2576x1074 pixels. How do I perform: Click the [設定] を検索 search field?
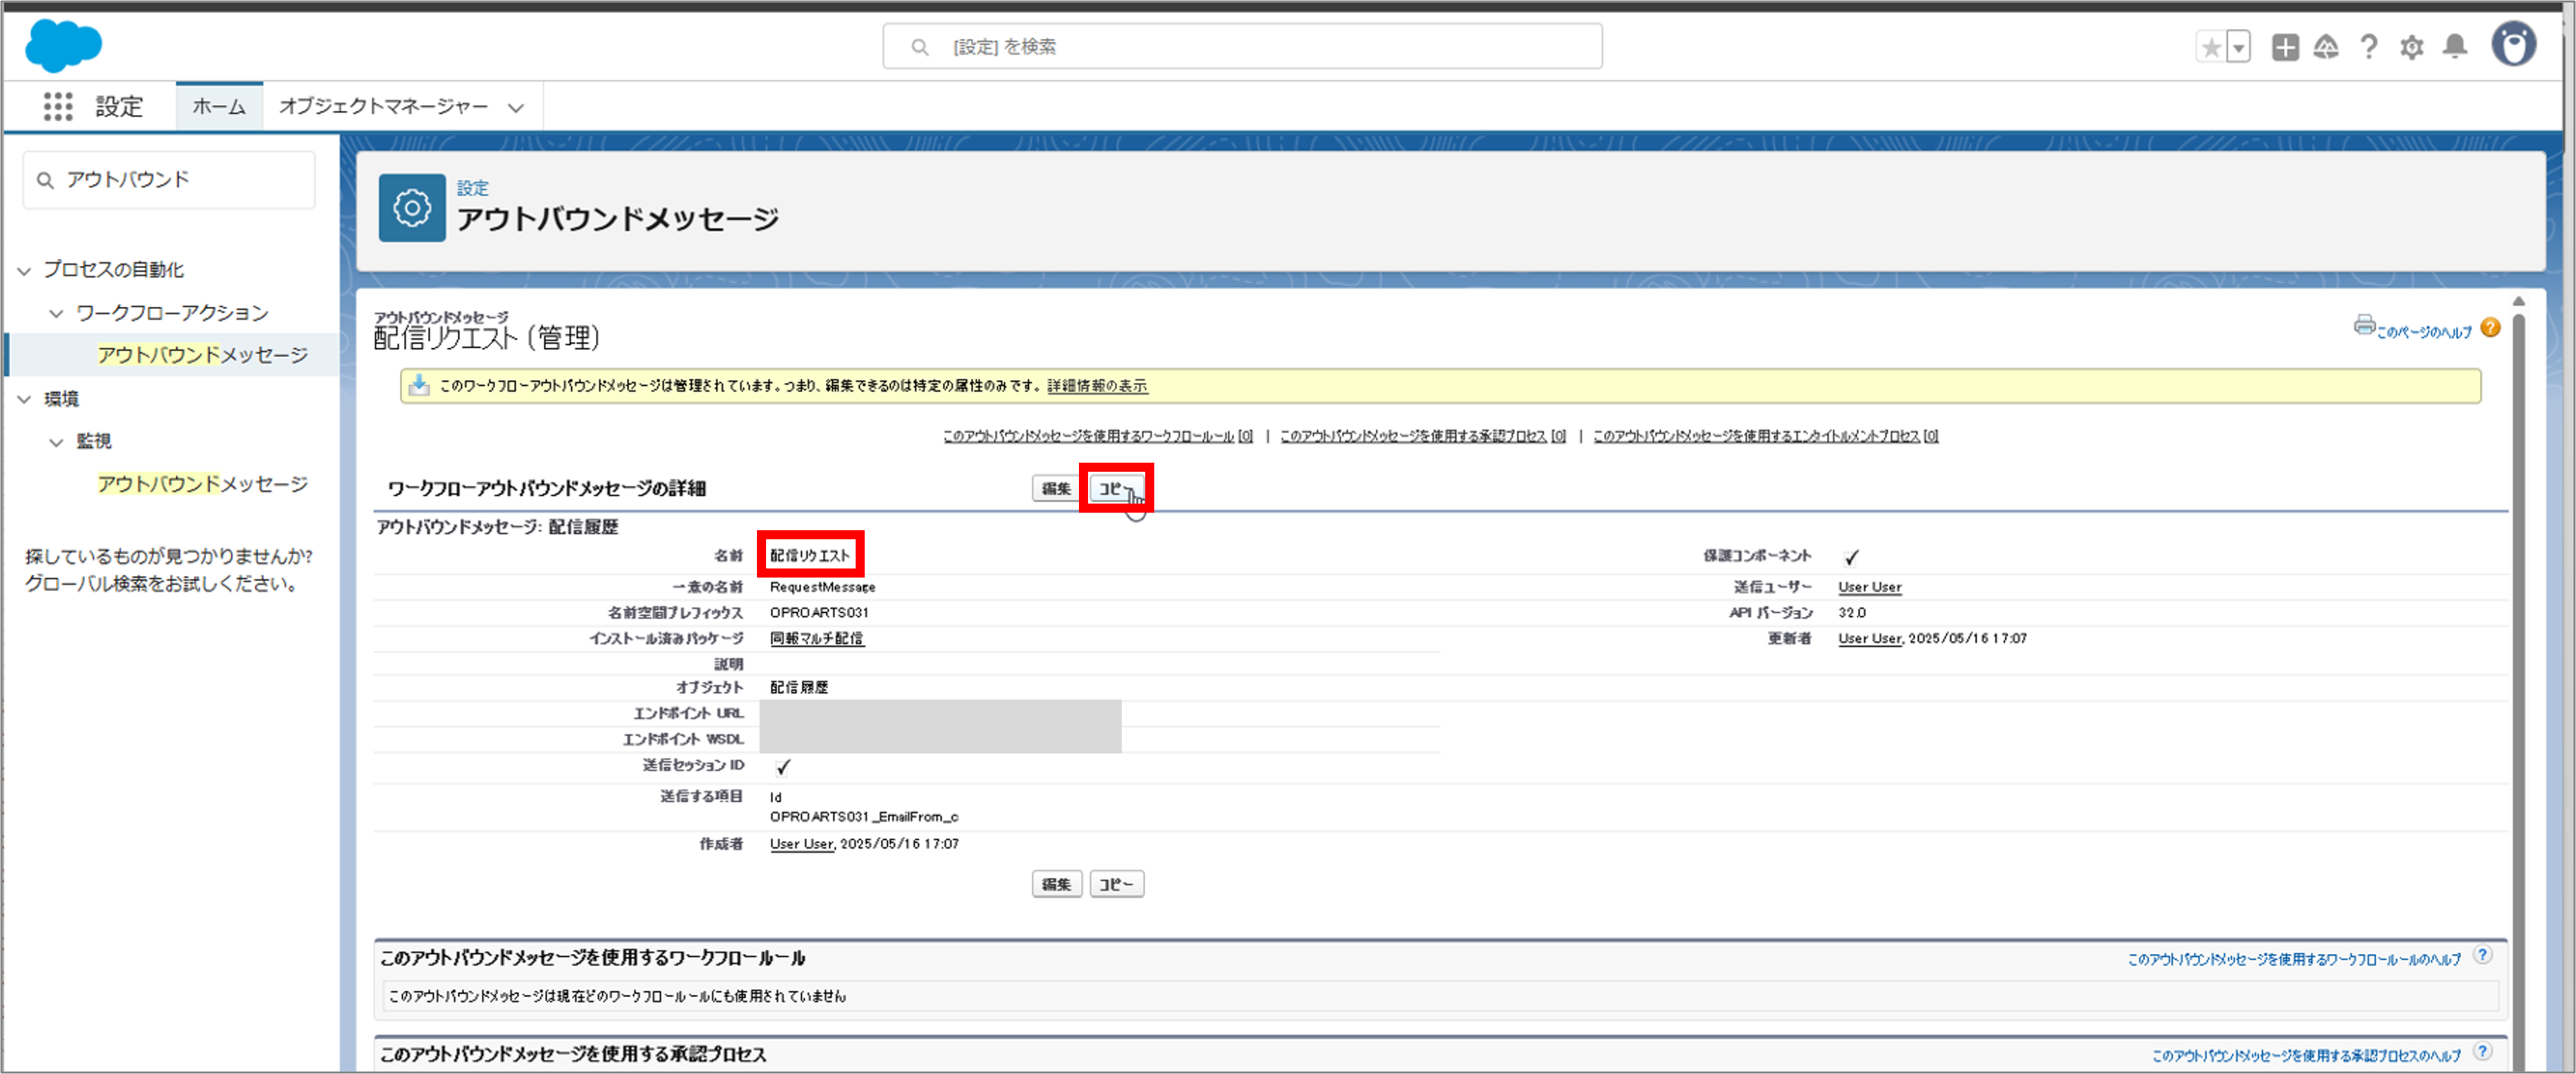1242,47
